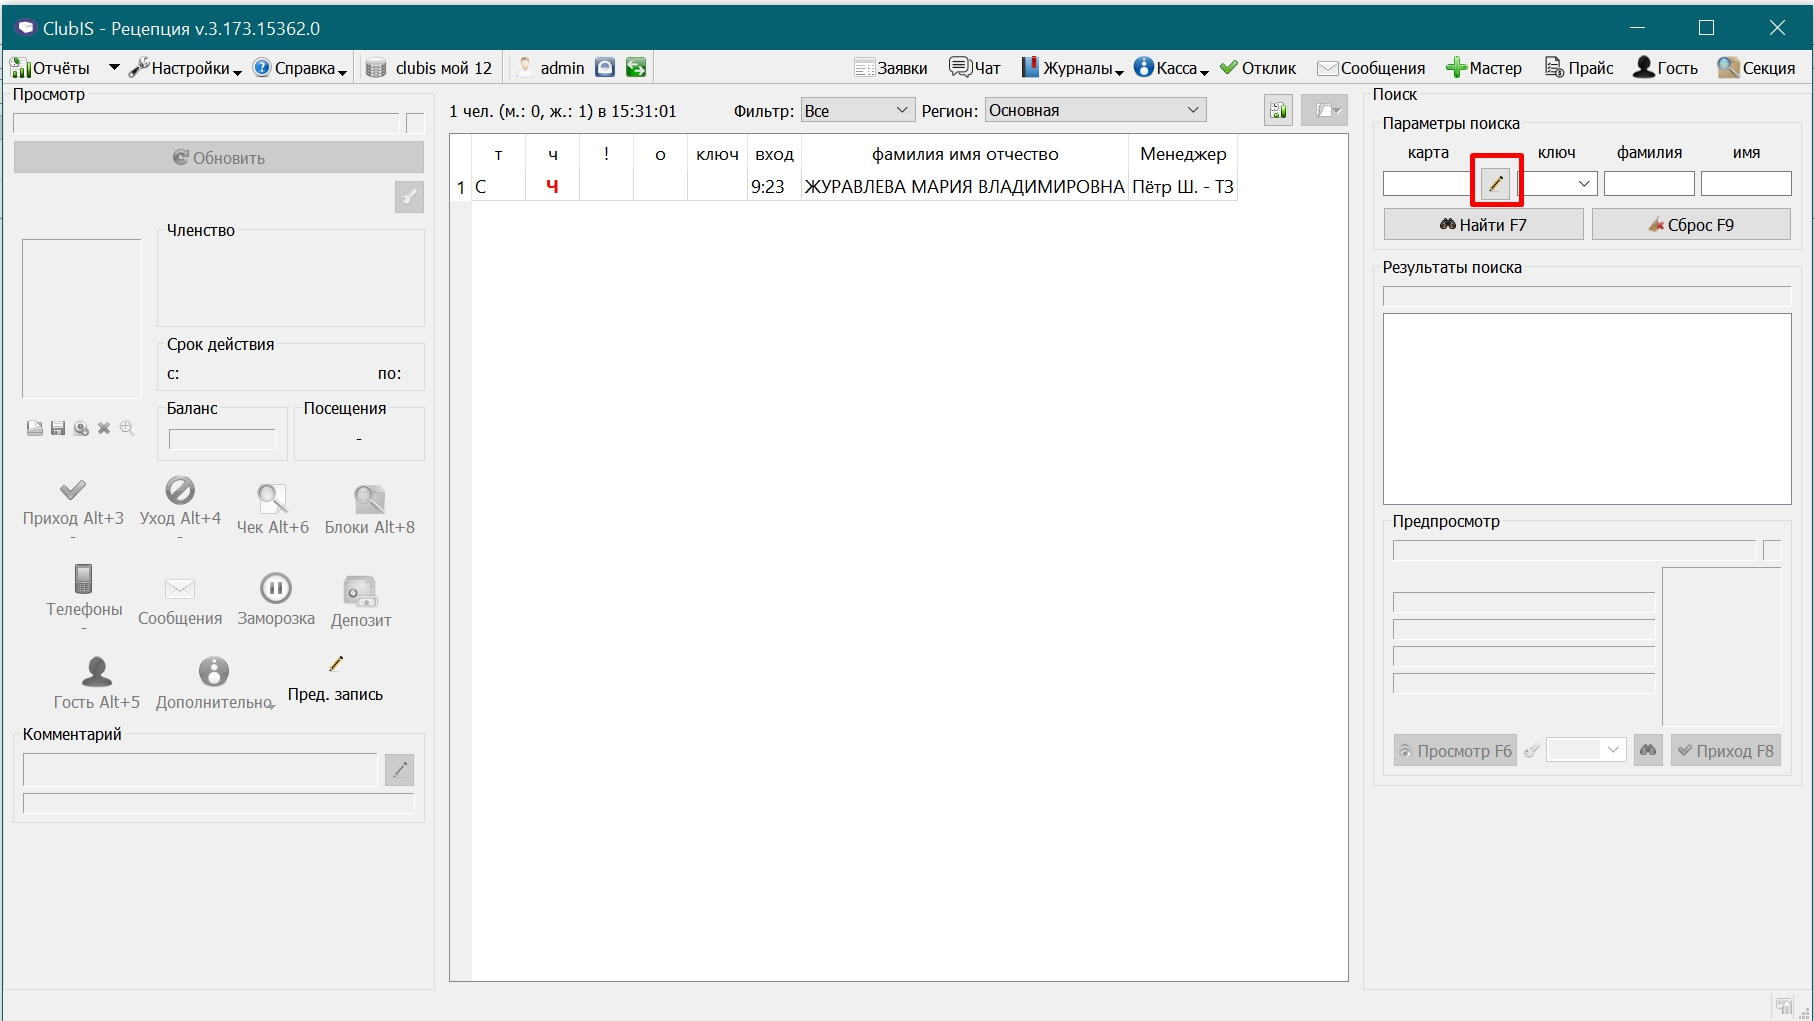Click the red Ч cell in the row

coord(552,187)
